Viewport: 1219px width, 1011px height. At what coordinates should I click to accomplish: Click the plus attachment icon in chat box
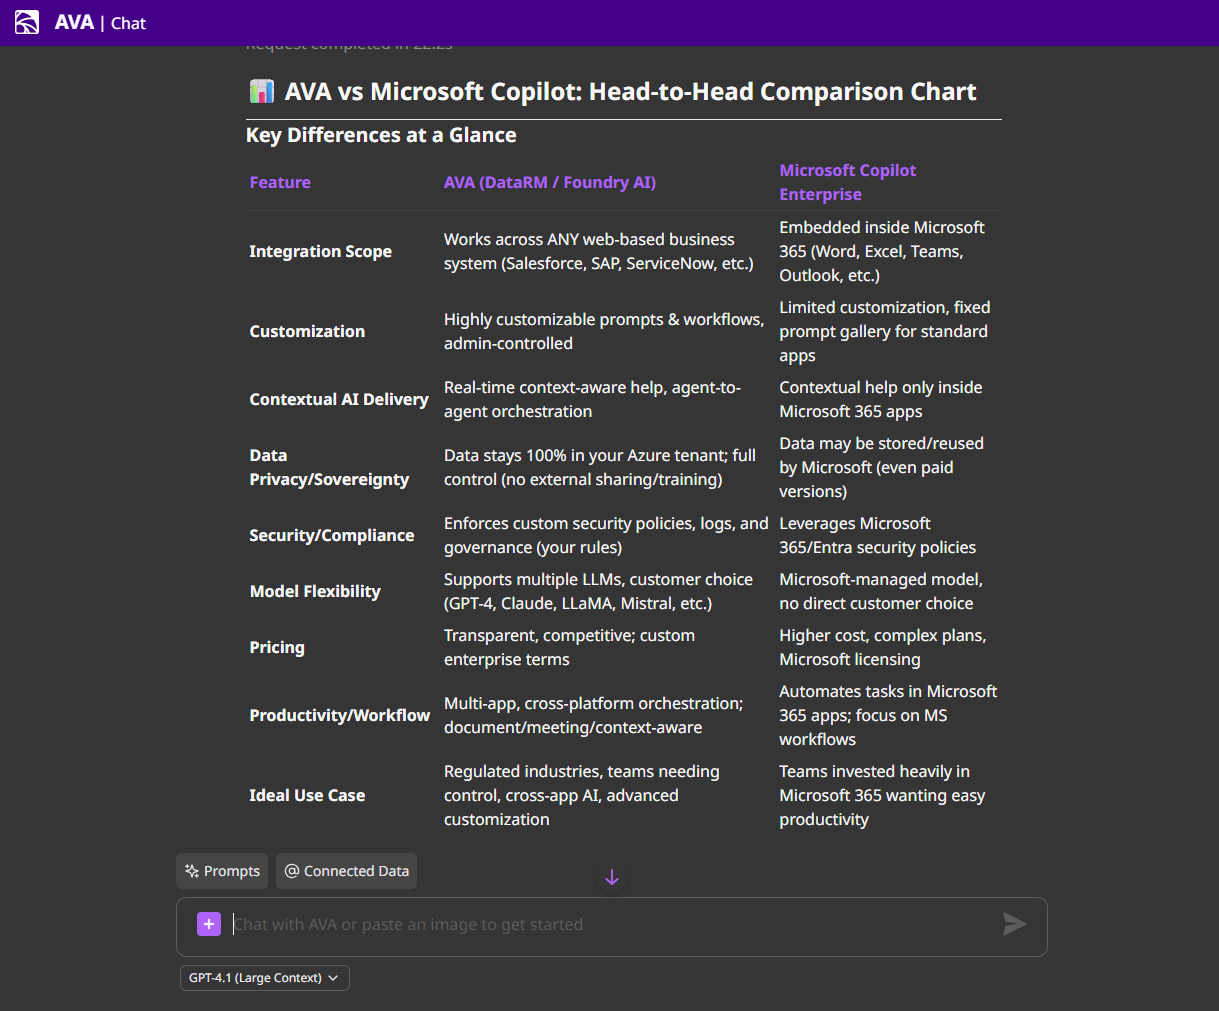pyautogui.click(x=209, y=924)
